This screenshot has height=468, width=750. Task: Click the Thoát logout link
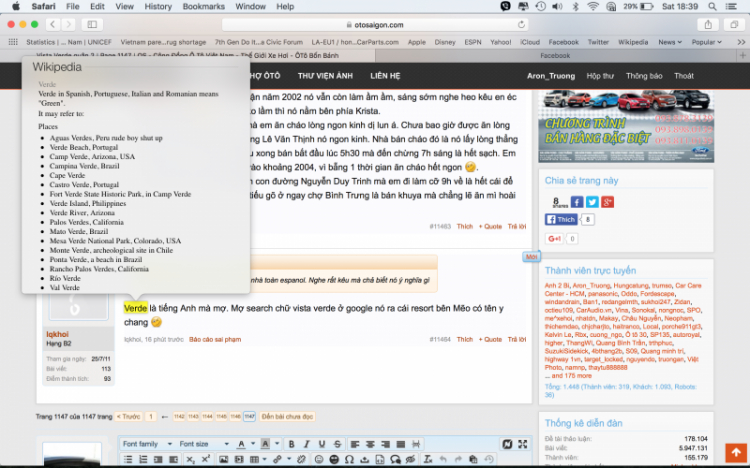[684, 76]
